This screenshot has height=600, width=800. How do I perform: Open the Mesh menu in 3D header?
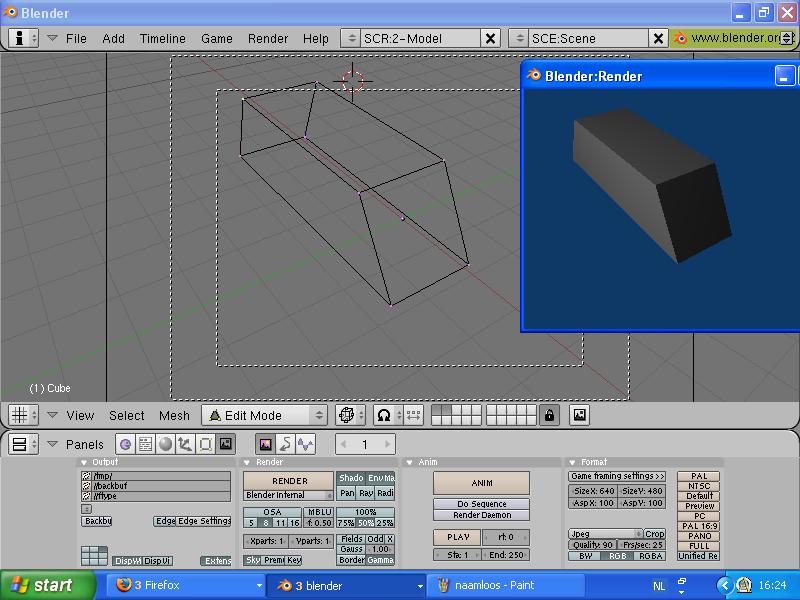174,415
